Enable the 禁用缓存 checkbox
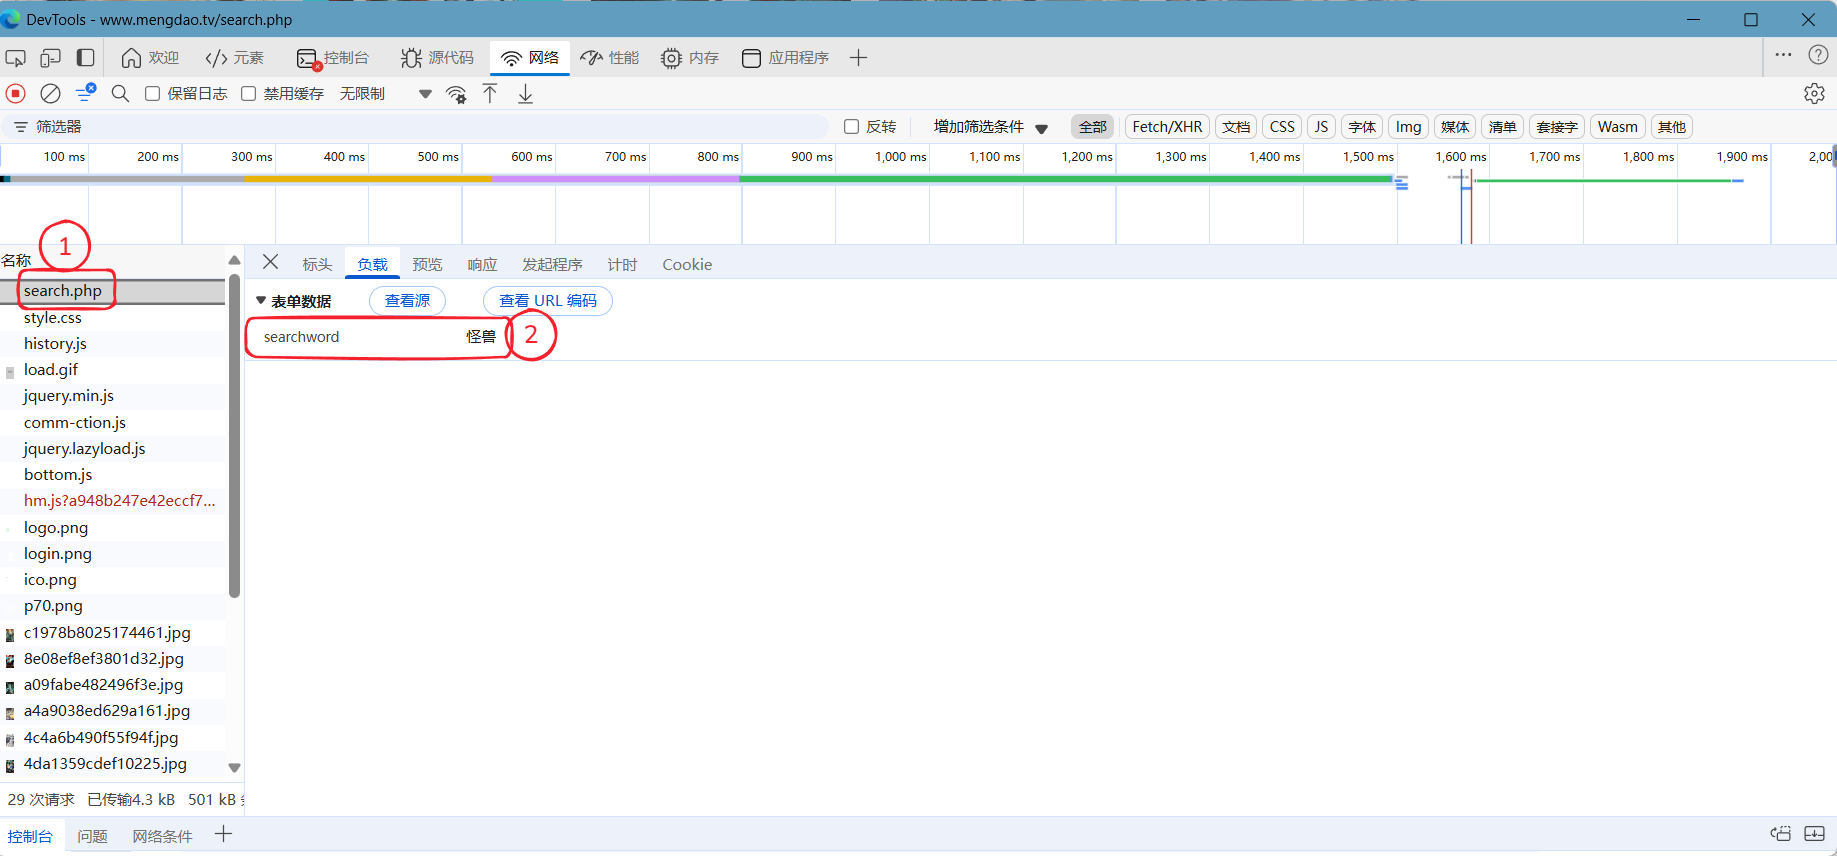Screen dimensions: 1837x856 click(249, 93)
